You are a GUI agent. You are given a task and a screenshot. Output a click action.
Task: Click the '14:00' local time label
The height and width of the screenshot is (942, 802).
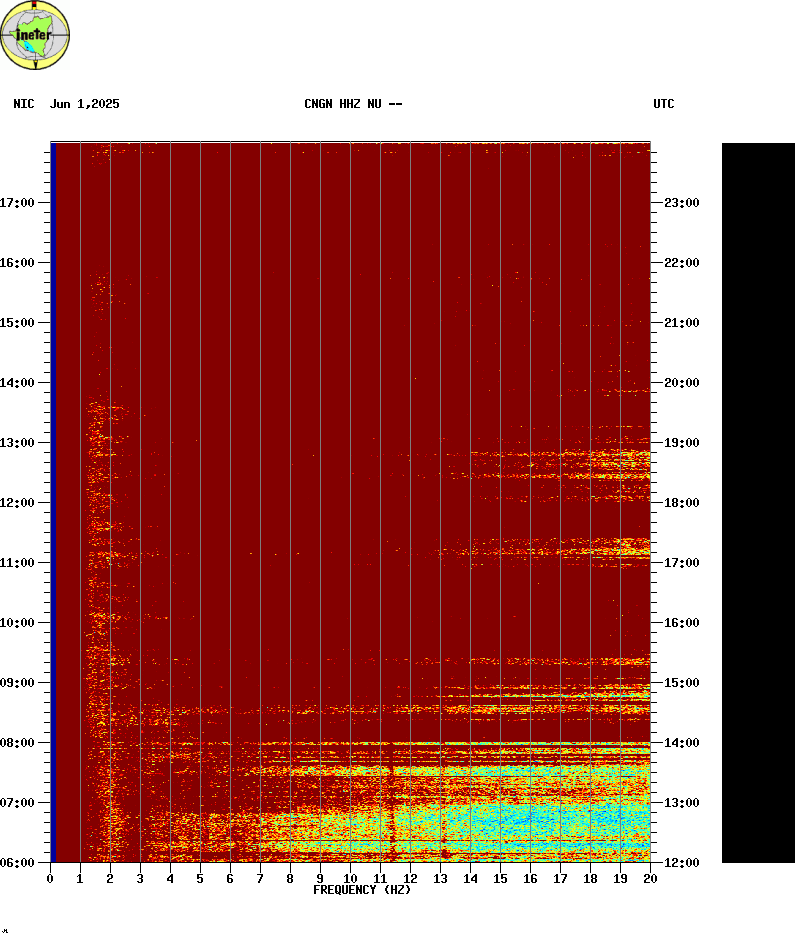pyautogui.click(x=17, y=383)
